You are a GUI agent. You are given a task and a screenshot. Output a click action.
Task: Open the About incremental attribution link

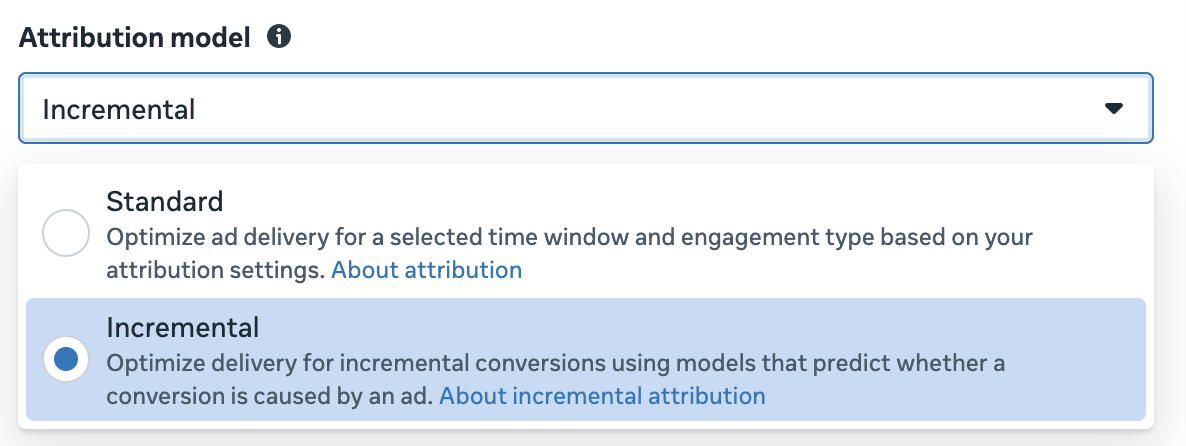[x=602, y=396]
